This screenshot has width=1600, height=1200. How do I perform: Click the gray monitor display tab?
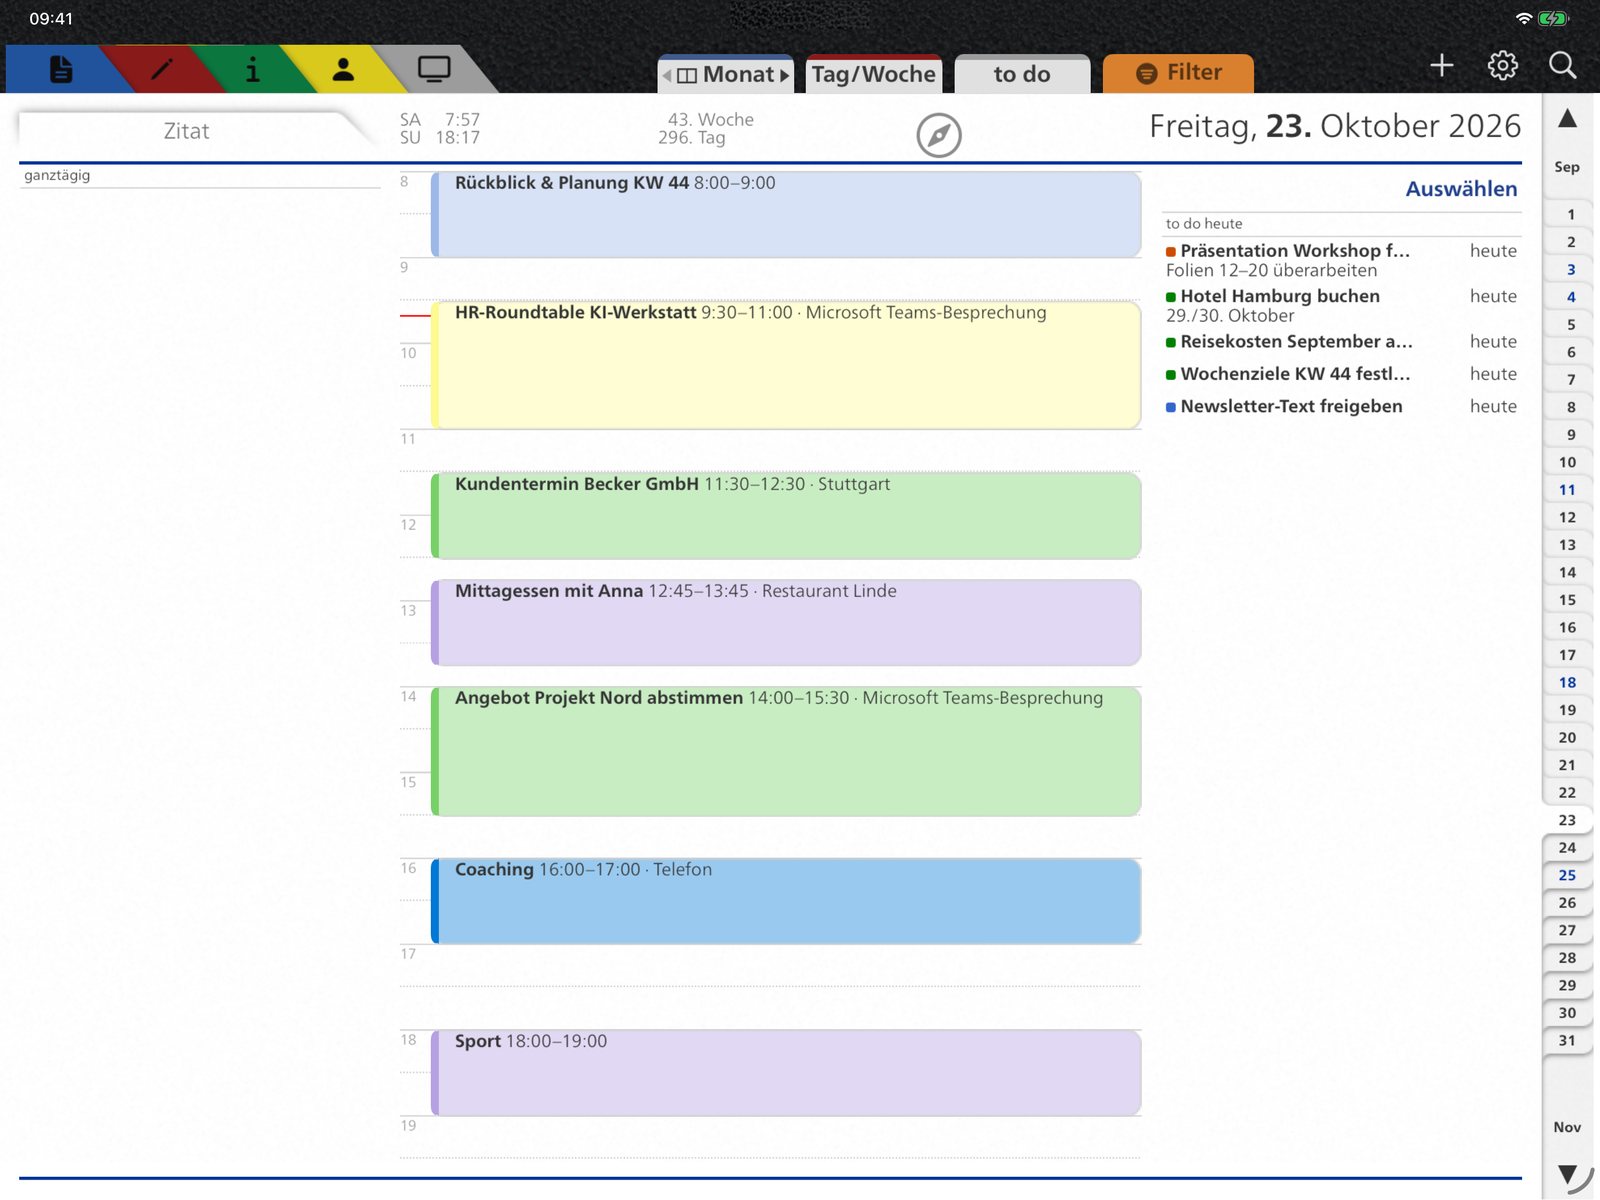[x=434, y=69]
